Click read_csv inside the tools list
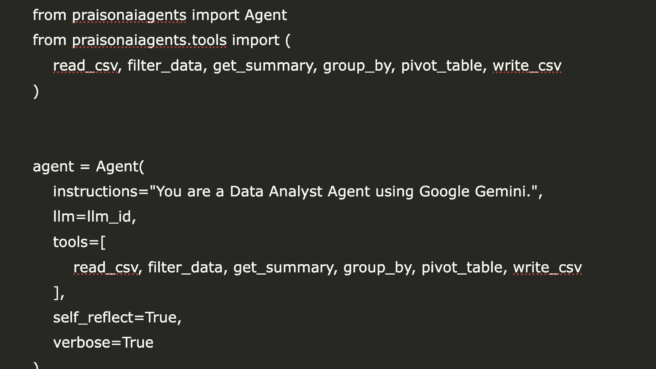Viewport: 656px width, 369px height. pos(106,267)
